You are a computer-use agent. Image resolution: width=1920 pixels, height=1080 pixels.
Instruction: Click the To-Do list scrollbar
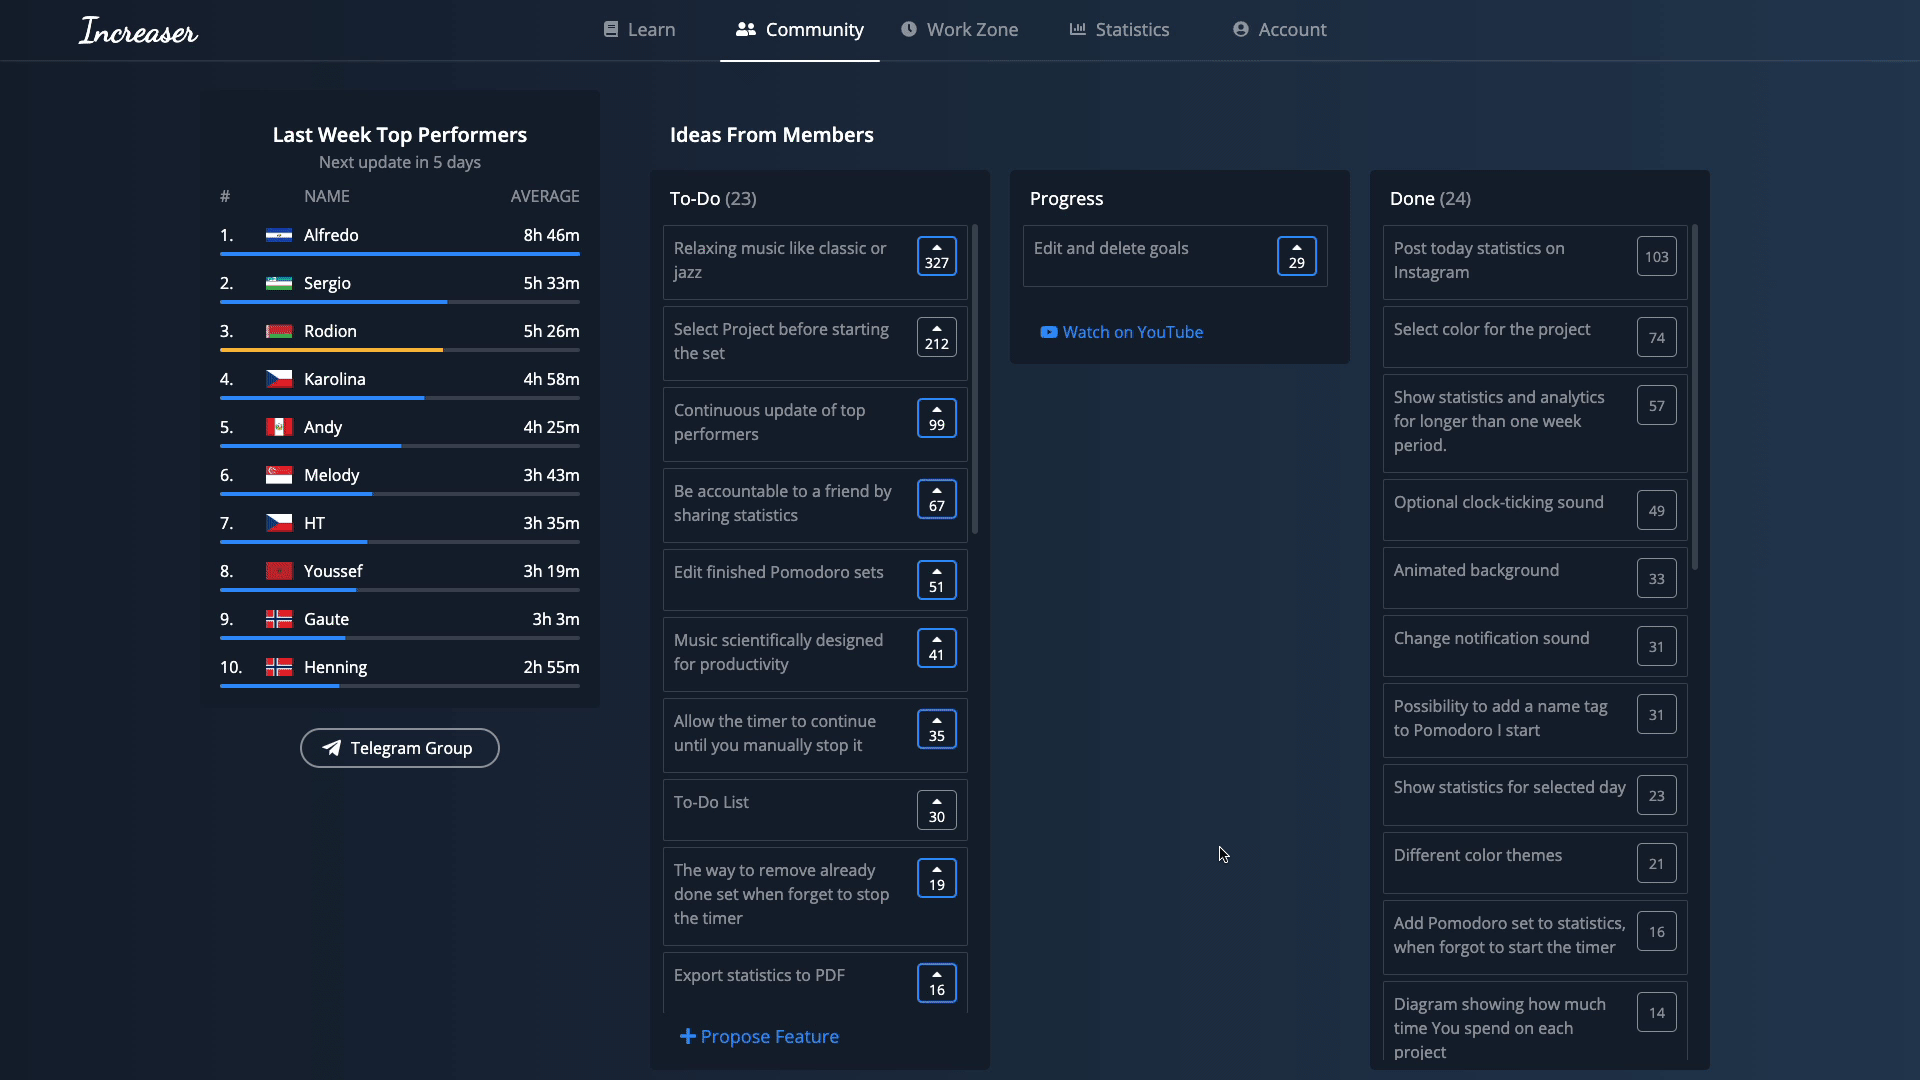pos(975,380)
